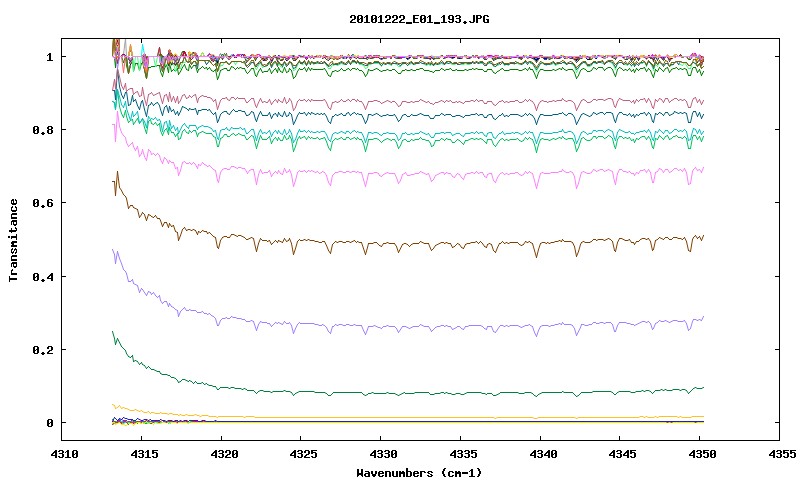
Task: Click the y-axis tick label 0.2
Action: (x=43, y=350)
